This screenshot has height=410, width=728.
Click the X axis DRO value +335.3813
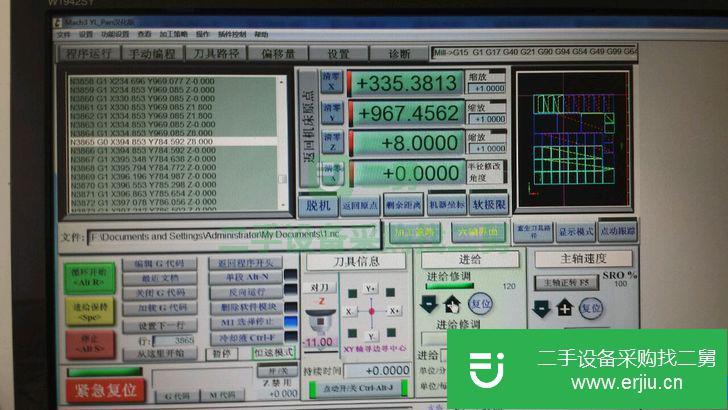point(406,83)
